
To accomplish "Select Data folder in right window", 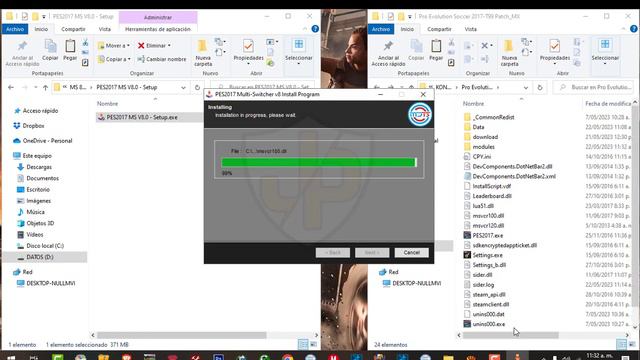I will 478,127.
